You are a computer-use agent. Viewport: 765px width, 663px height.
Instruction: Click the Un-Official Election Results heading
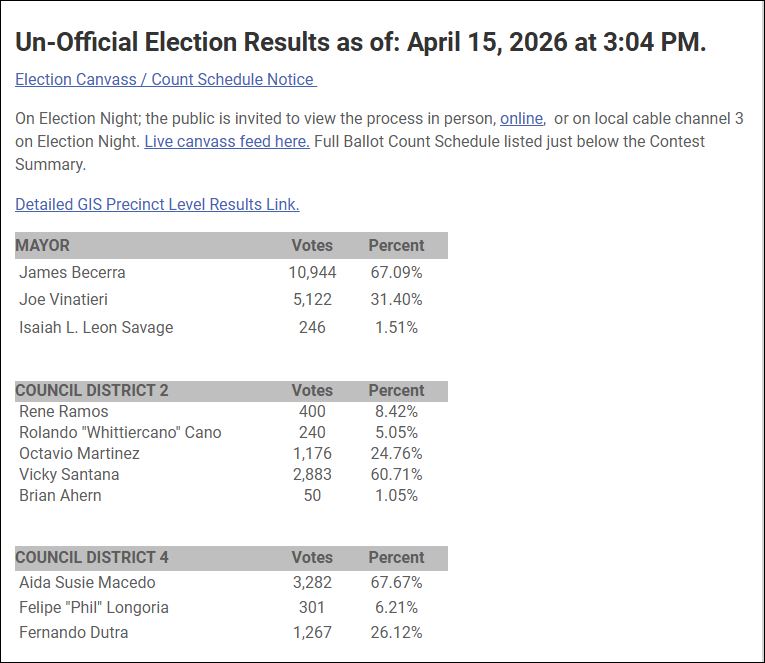[360, 42]
